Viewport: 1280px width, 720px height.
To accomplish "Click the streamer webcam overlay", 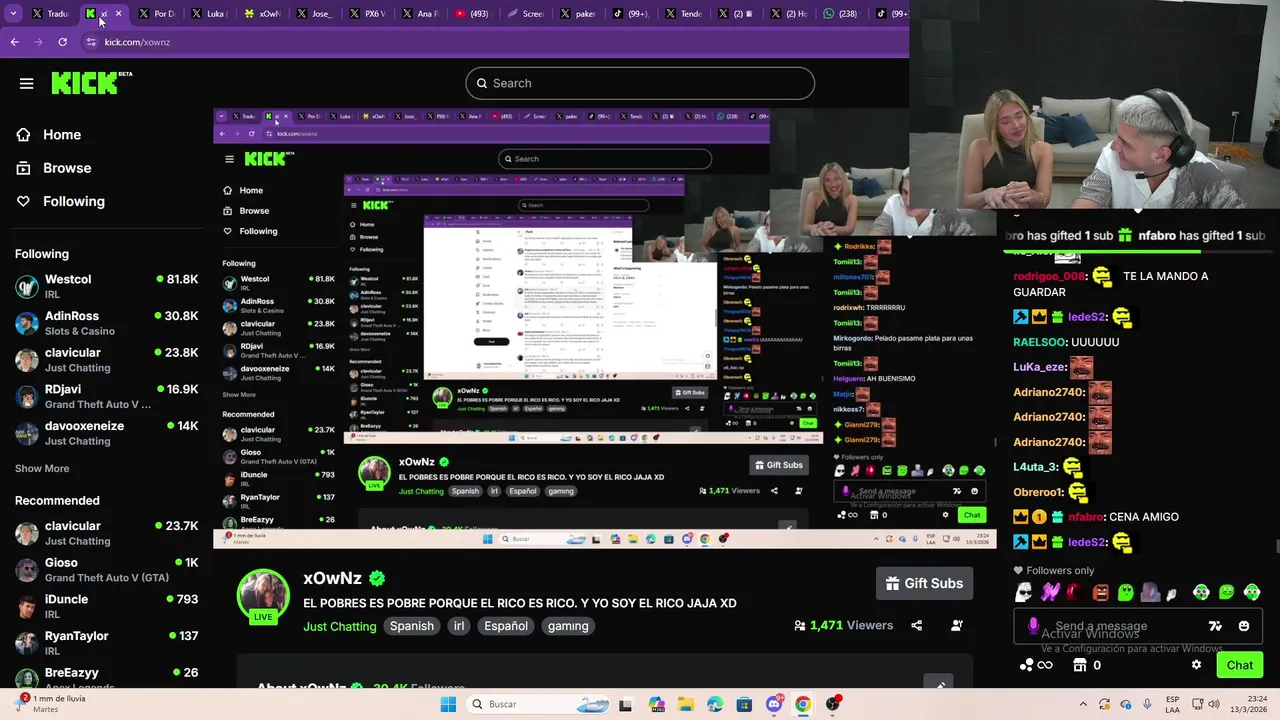I will click(x=1094, y=104).
